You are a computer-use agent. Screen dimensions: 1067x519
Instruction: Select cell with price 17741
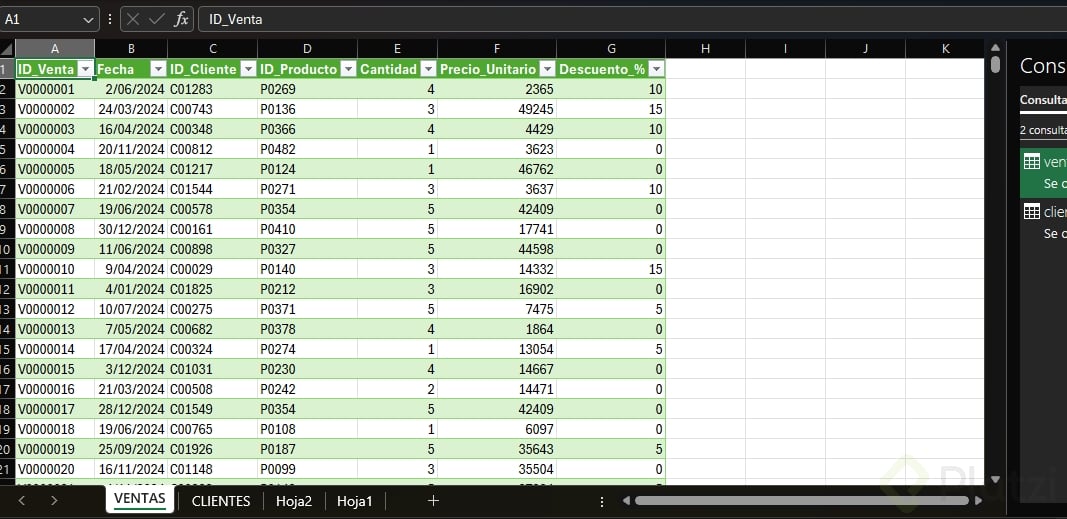coord(497,229)
